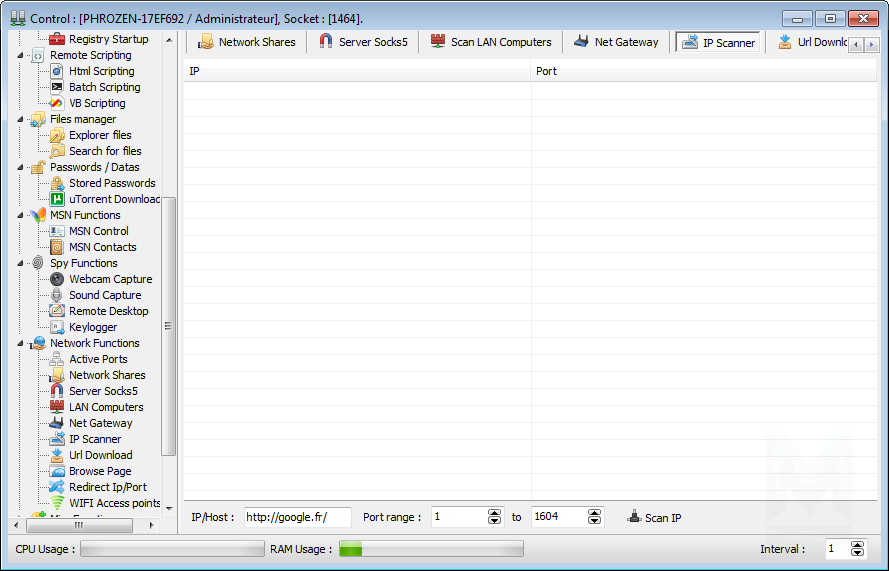Increase the Interval spinner value

click(x=857, y=544)
